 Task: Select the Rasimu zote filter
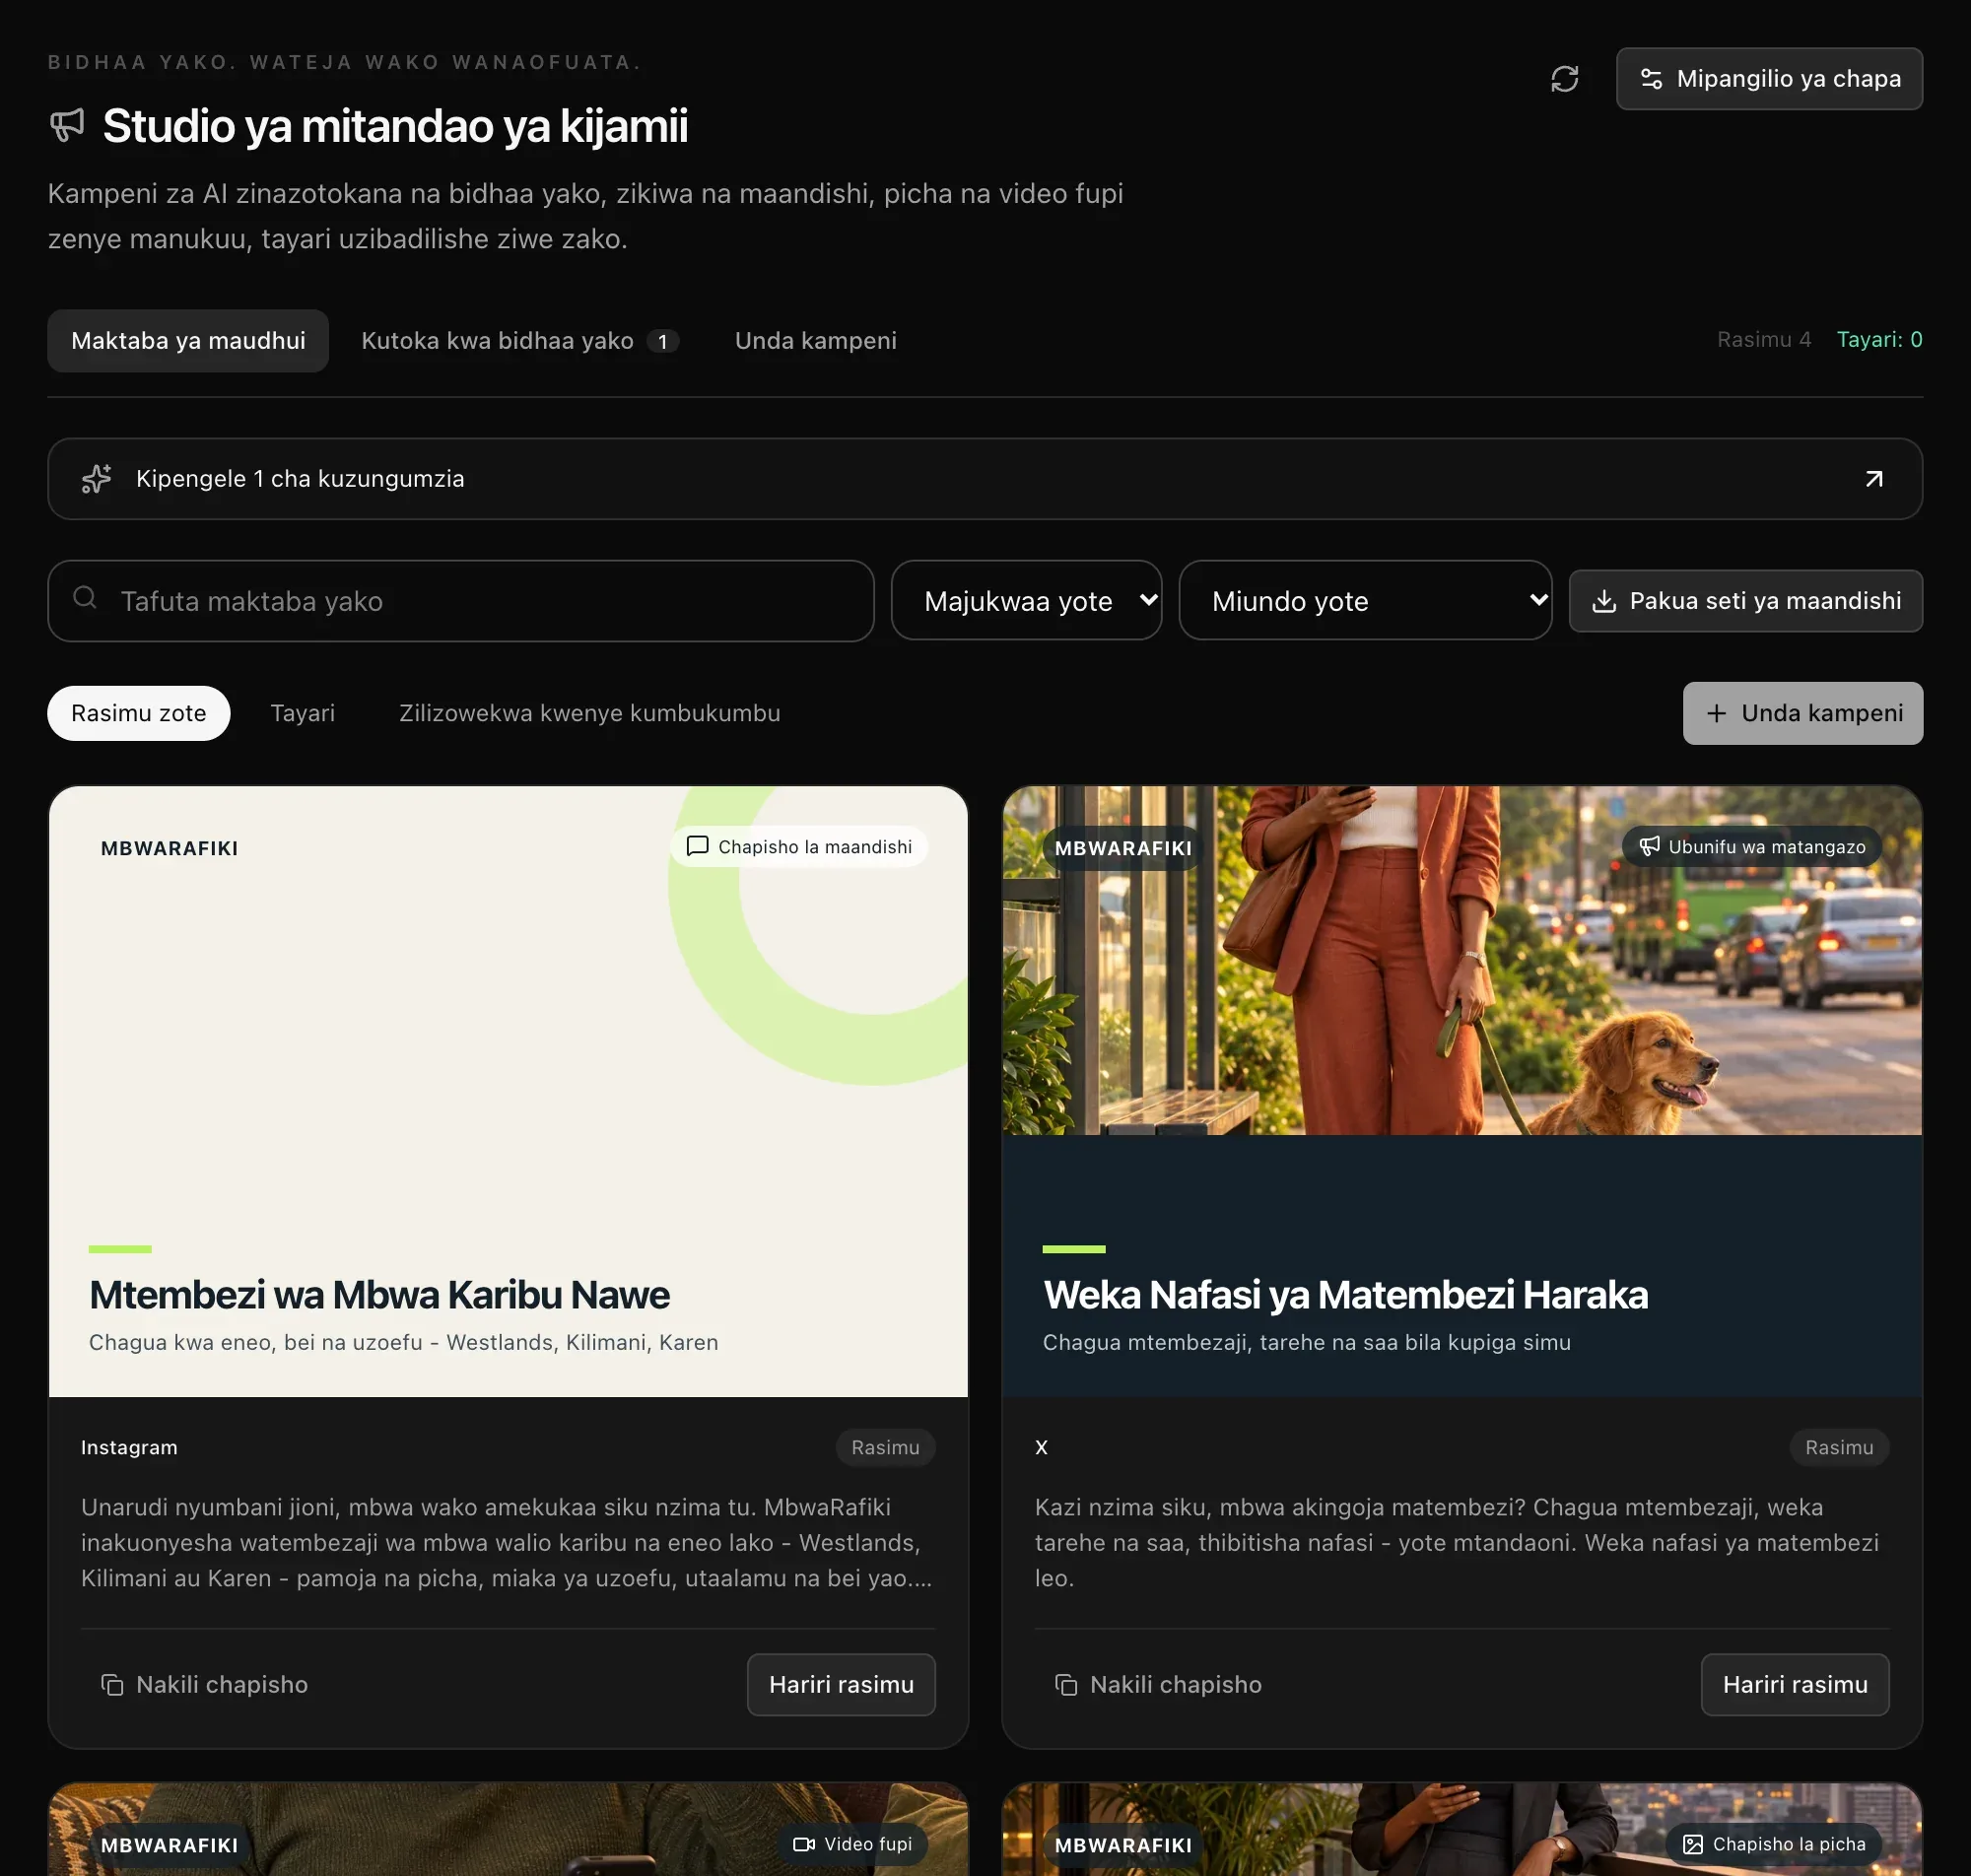click(139, 713)
